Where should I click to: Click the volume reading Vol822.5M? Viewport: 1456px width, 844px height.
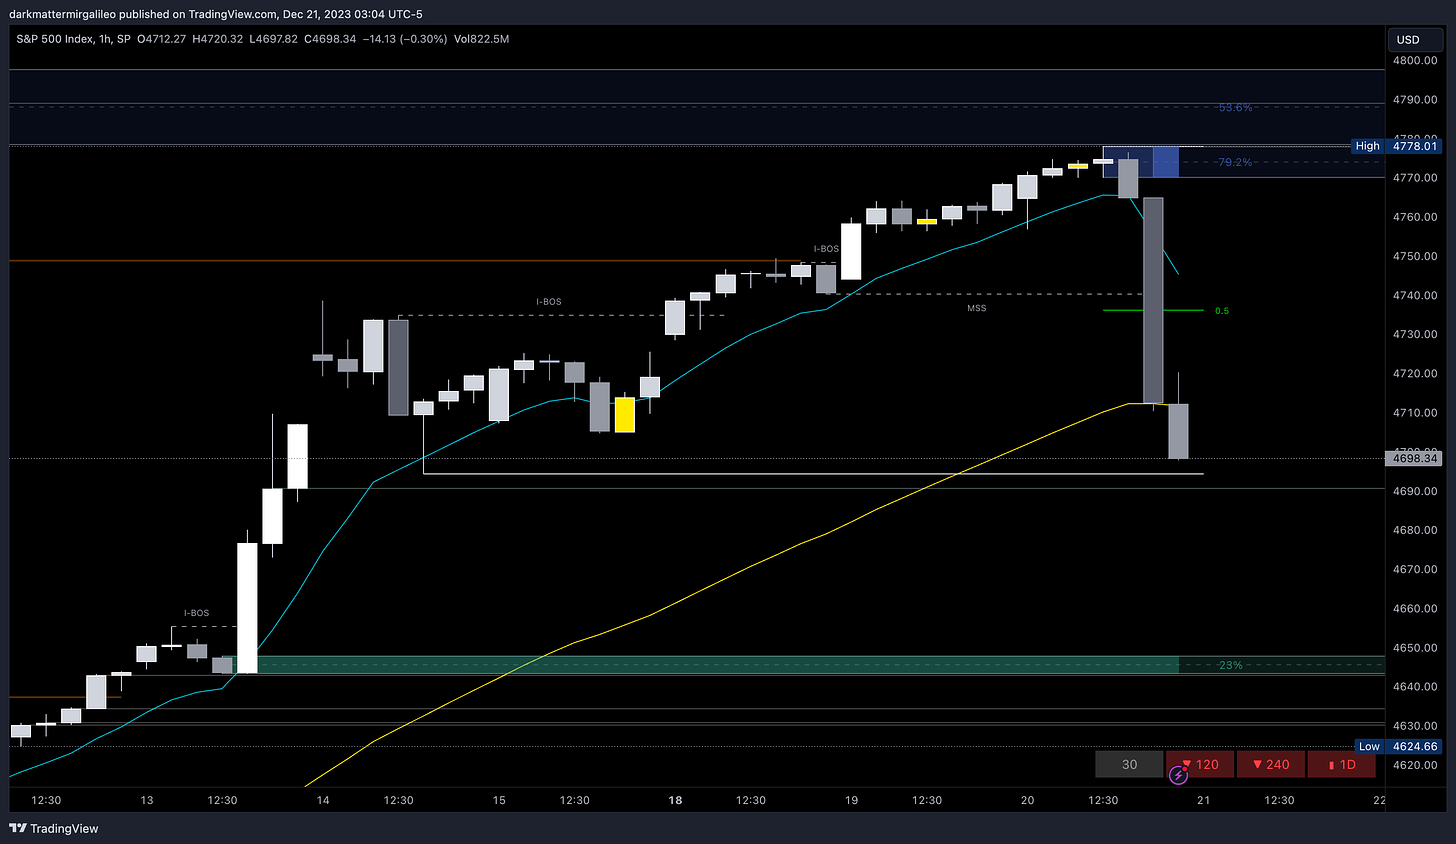point(481,39)
